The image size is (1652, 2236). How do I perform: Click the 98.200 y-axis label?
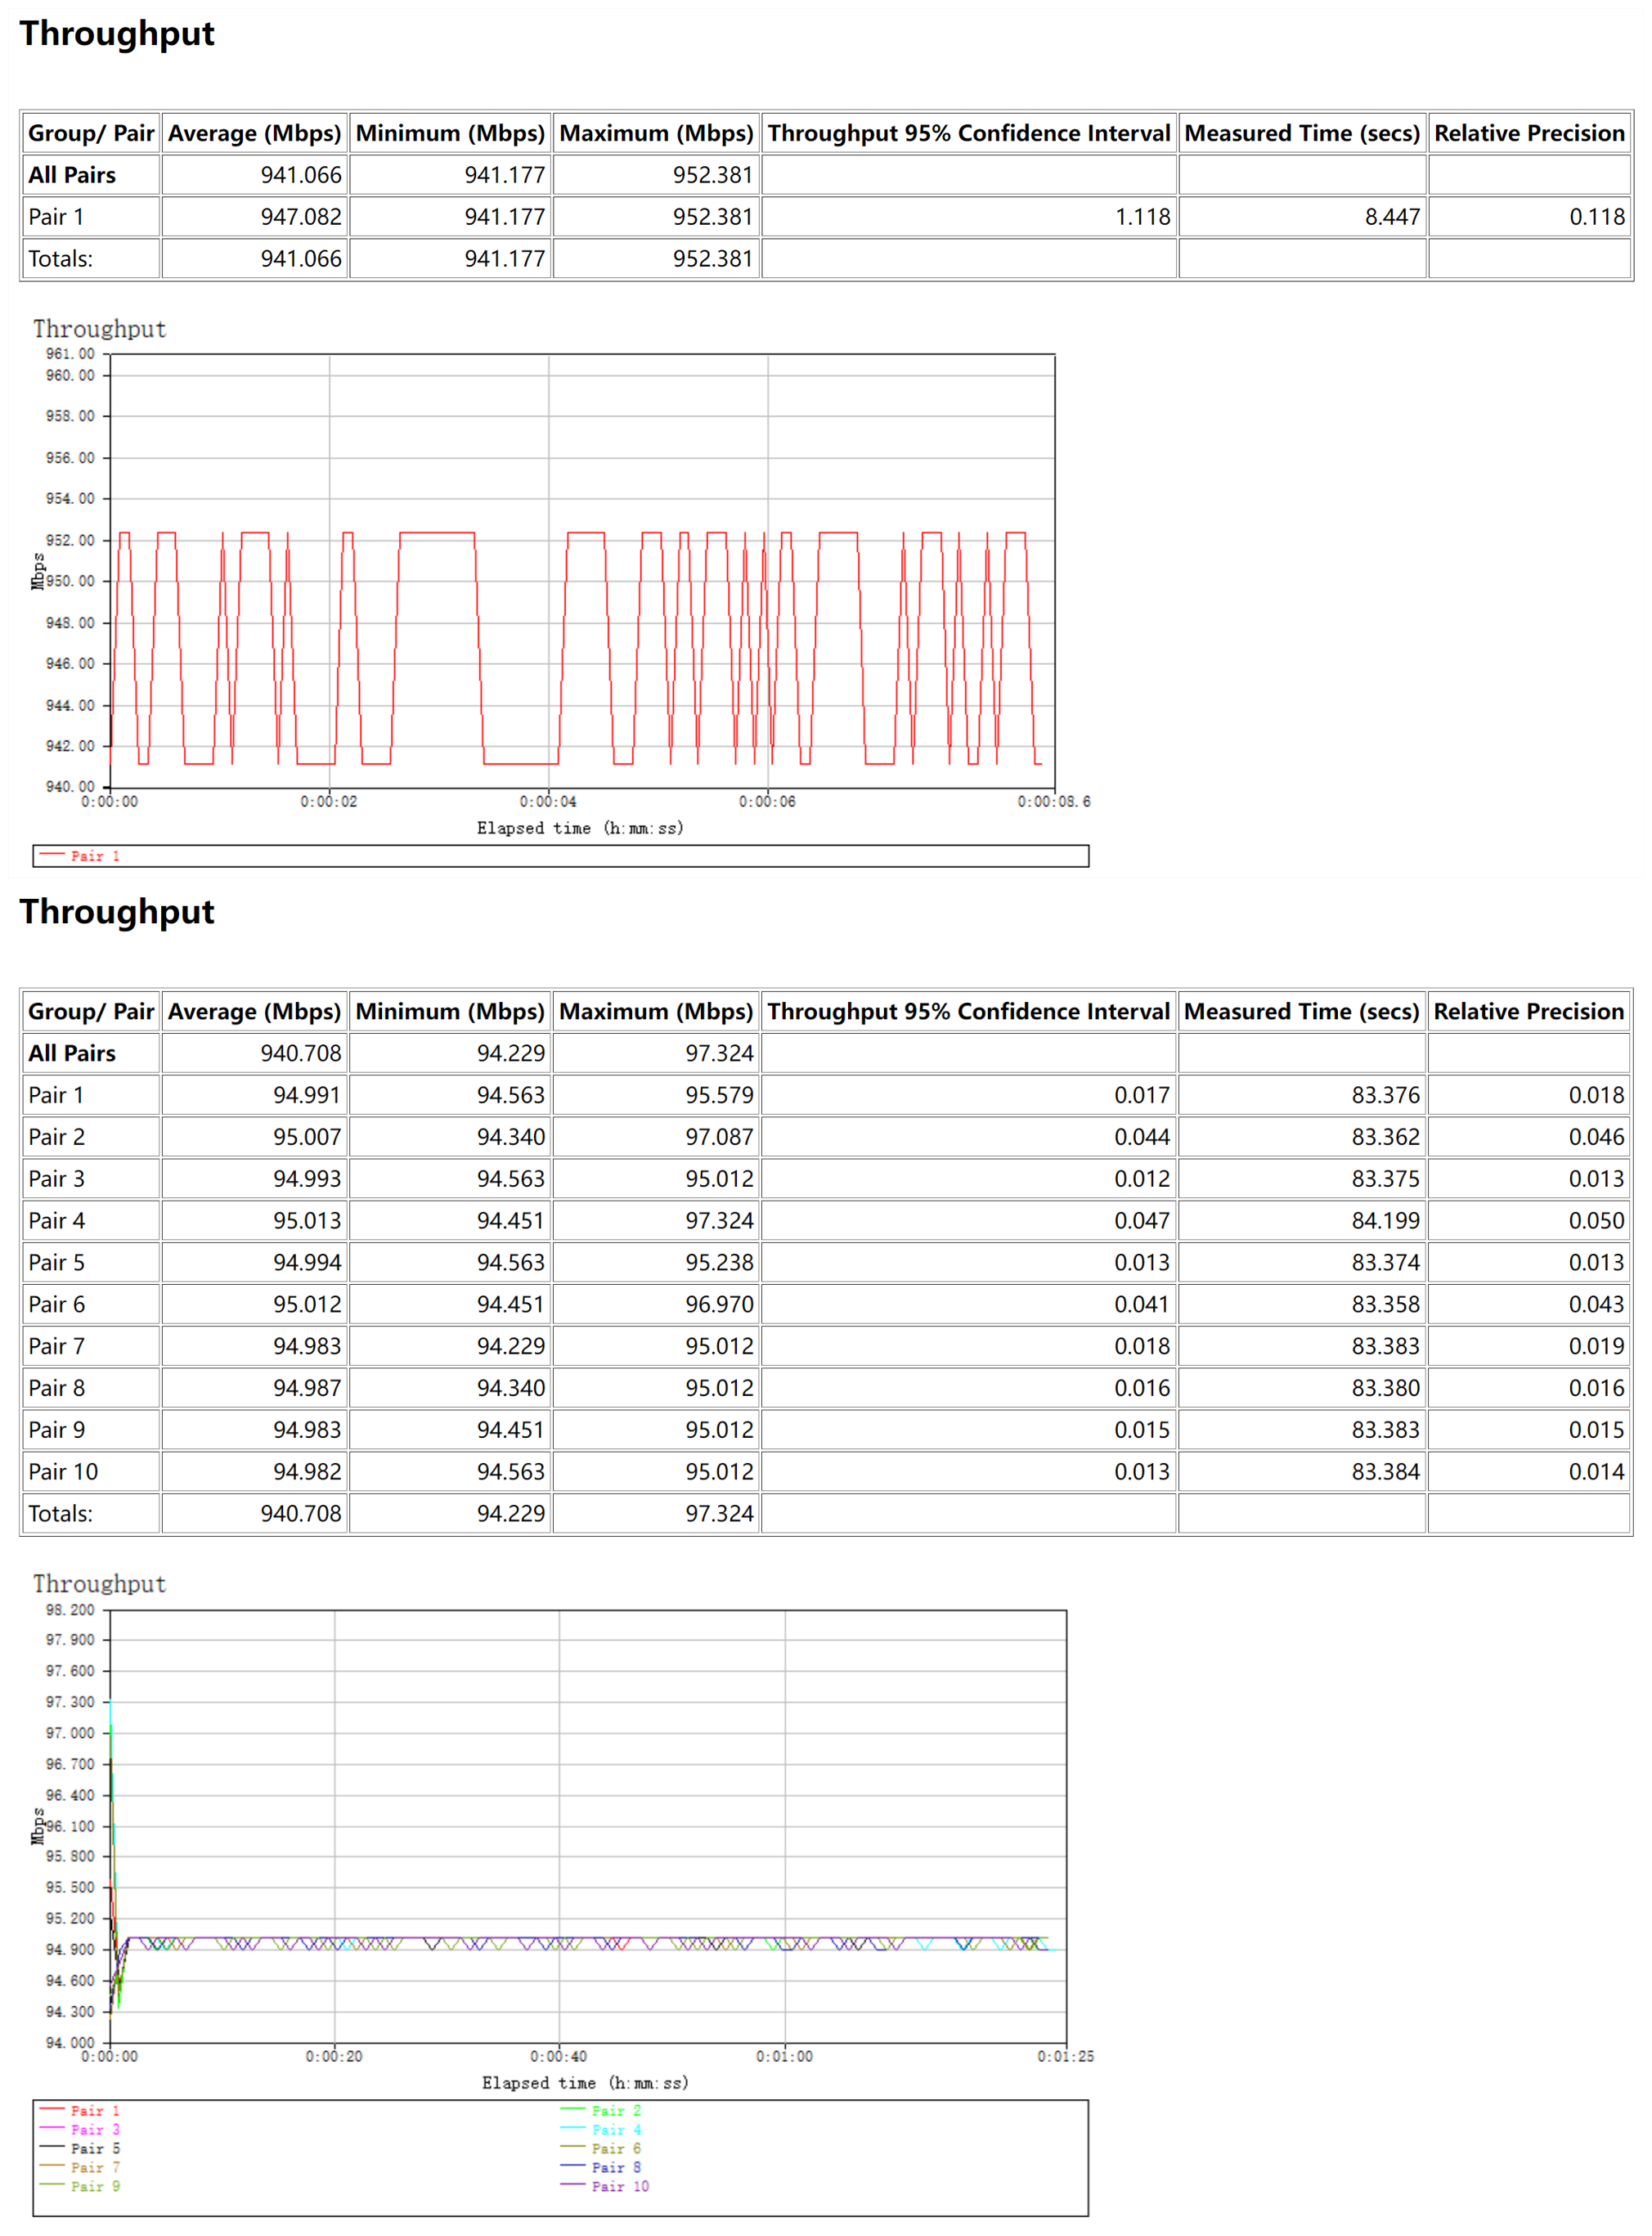pyautogui.click(x=70, y=1610)
